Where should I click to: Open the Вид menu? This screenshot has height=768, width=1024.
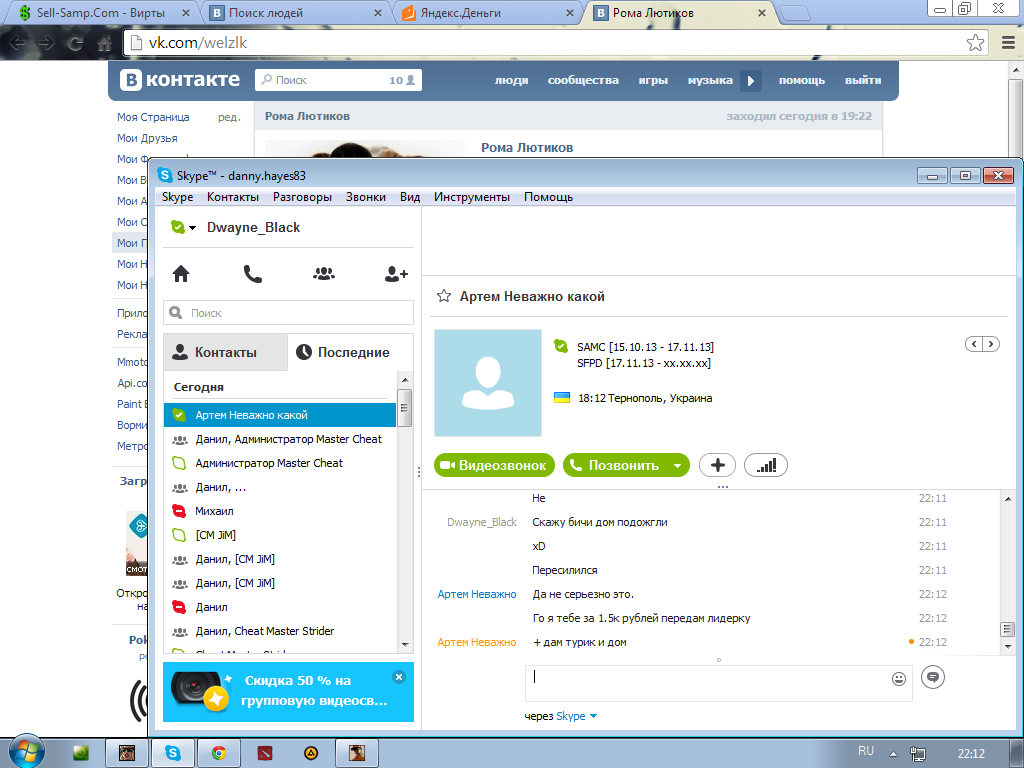410,197
